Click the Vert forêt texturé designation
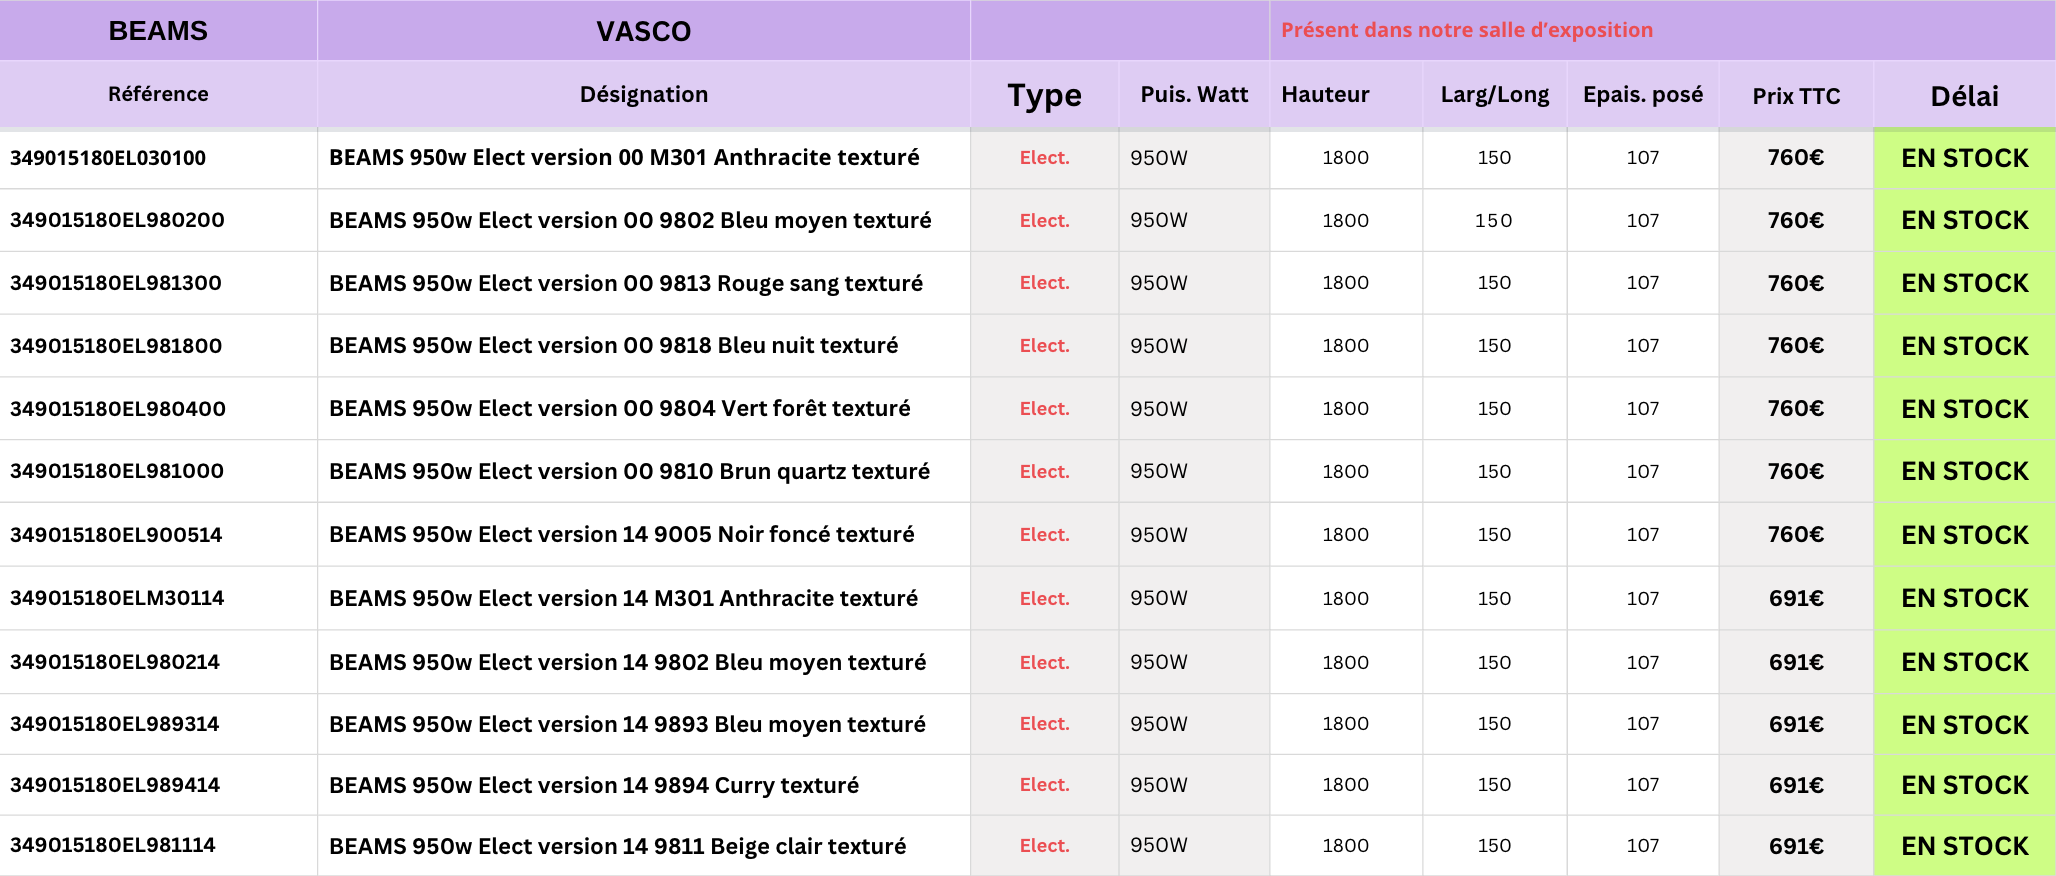 (x=619, y=408)
